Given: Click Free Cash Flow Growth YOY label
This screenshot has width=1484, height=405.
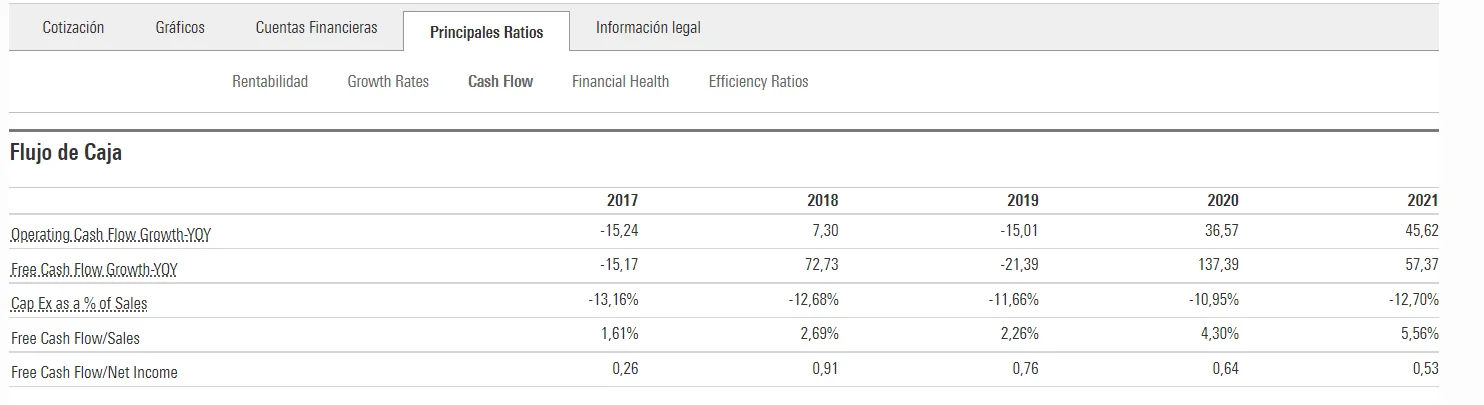Looking at the screenshot, I should [x=94, y=270].
